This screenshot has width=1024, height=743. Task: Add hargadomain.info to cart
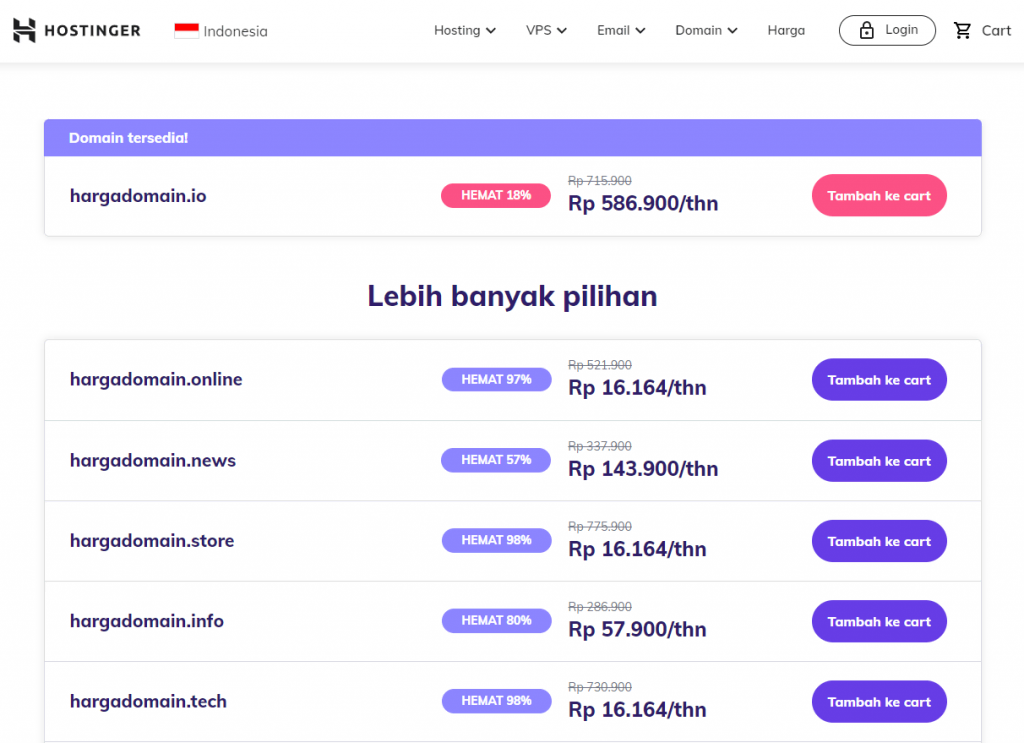pyautogui.click(x=879, y=622)
